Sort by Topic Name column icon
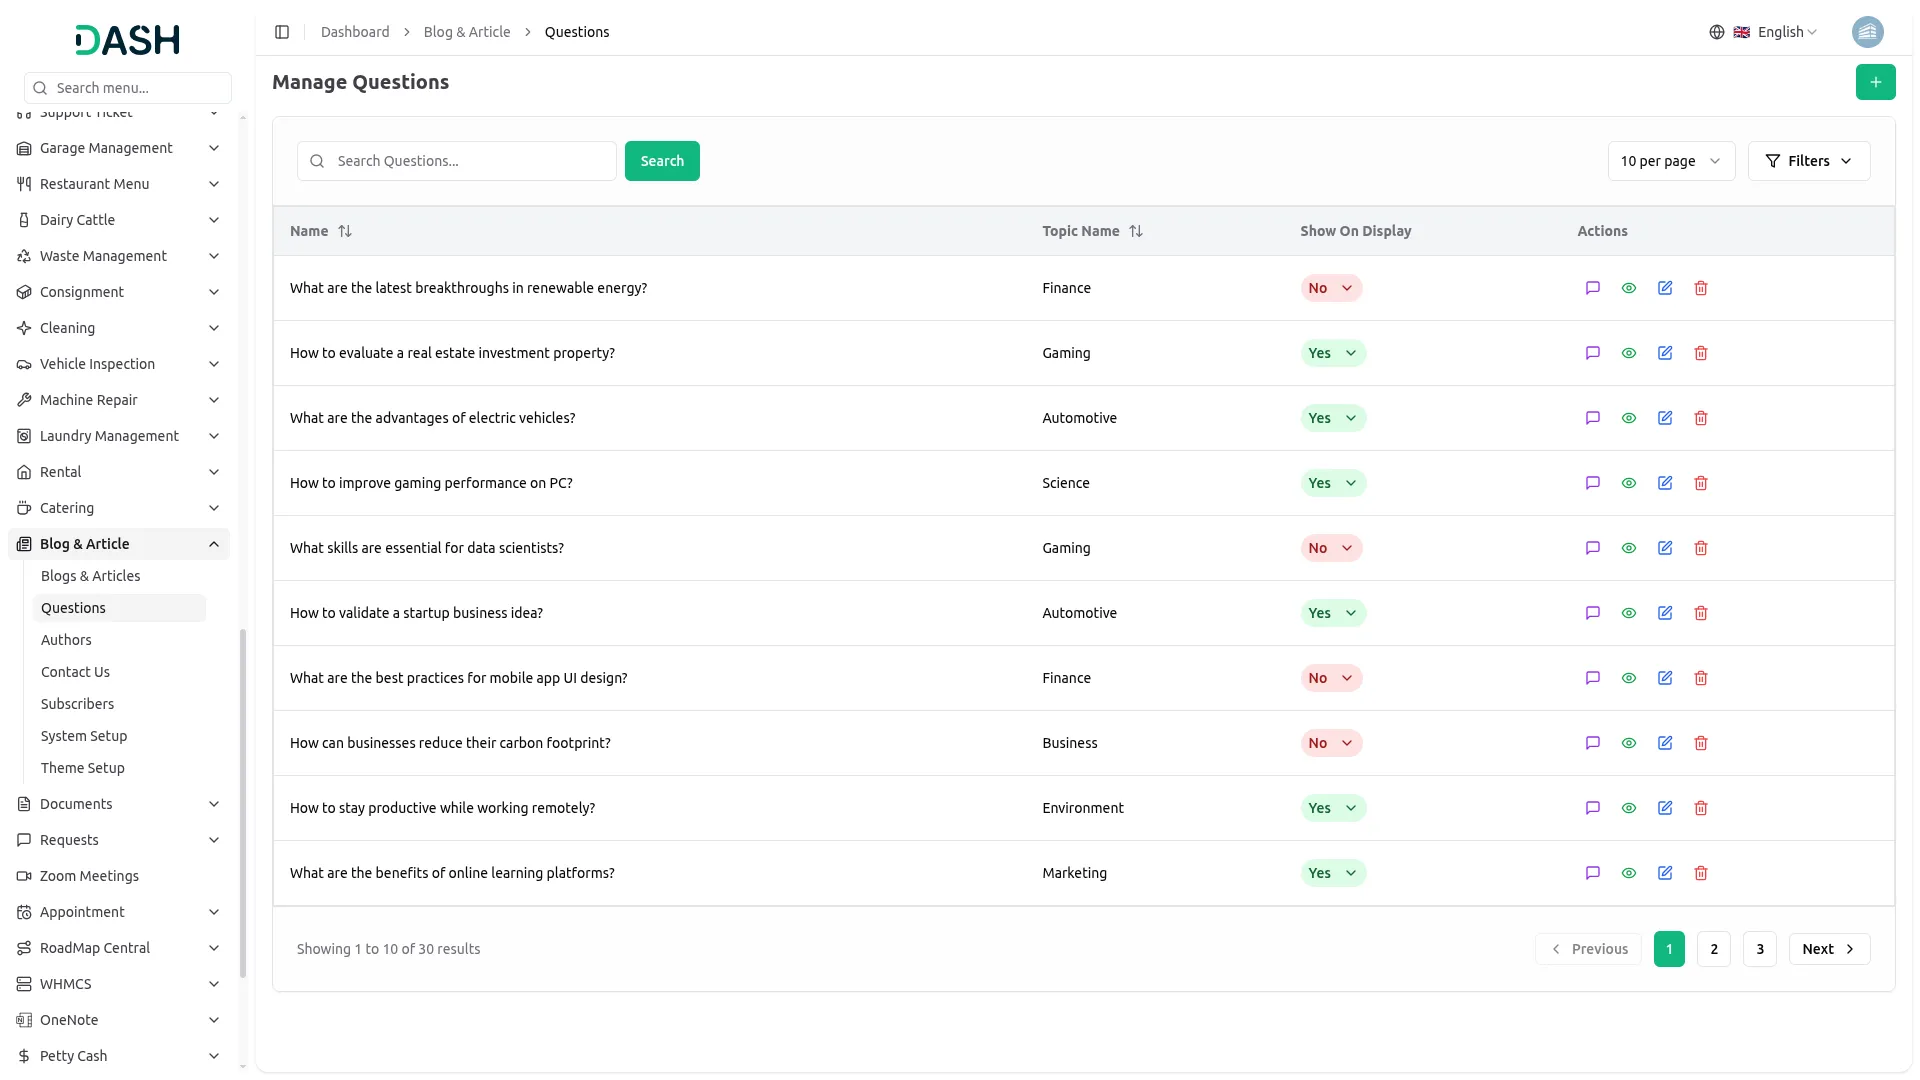Screen dimensions: 1920x1080 click(1136, 231)
